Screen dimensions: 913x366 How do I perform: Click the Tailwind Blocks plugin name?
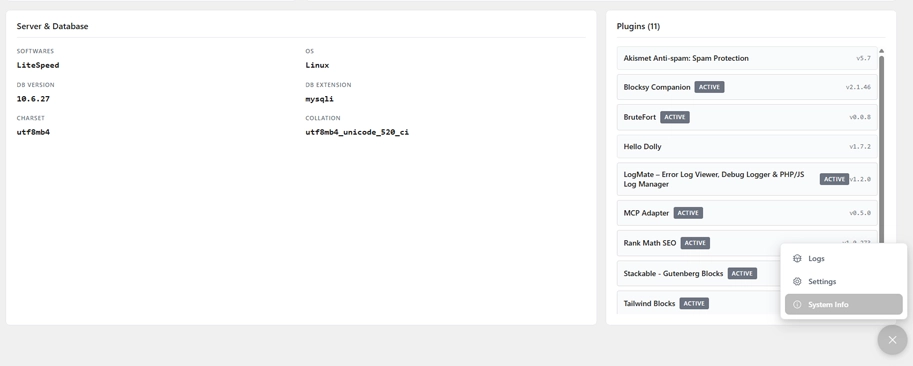point(649,304)
